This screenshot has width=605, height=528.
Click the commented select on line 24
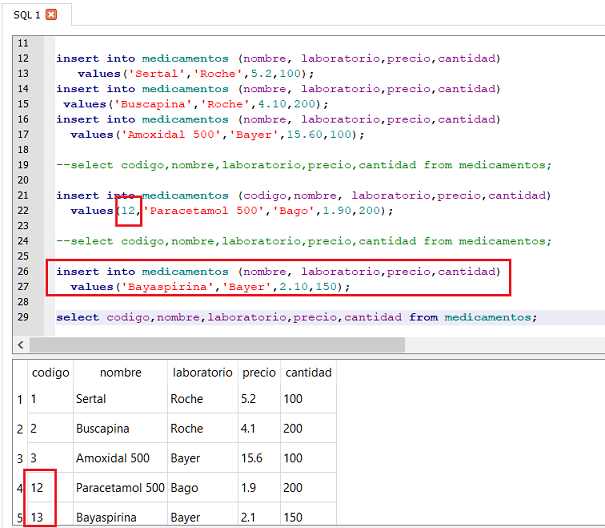click(x=304, y=241)
